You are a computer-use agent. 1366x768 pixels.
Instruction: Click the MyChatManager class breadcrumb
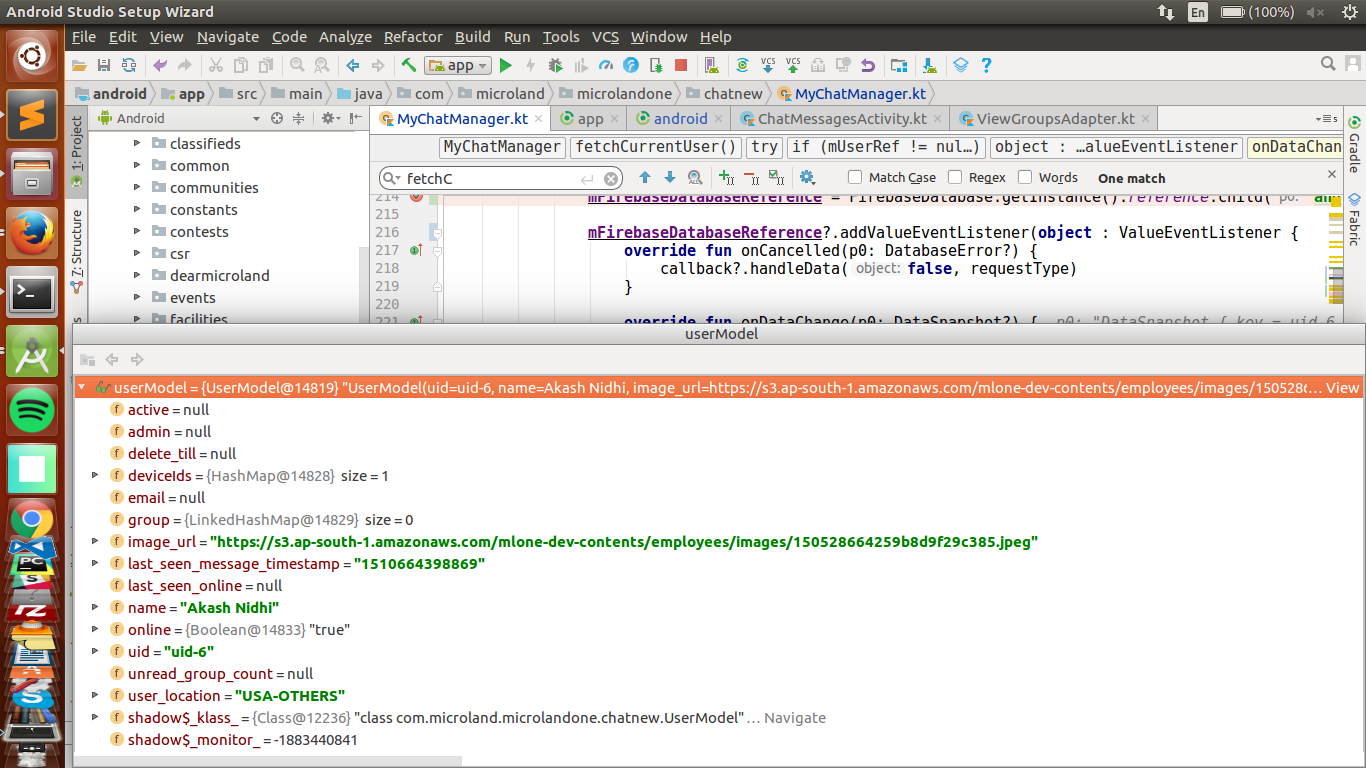pos(502,147)
